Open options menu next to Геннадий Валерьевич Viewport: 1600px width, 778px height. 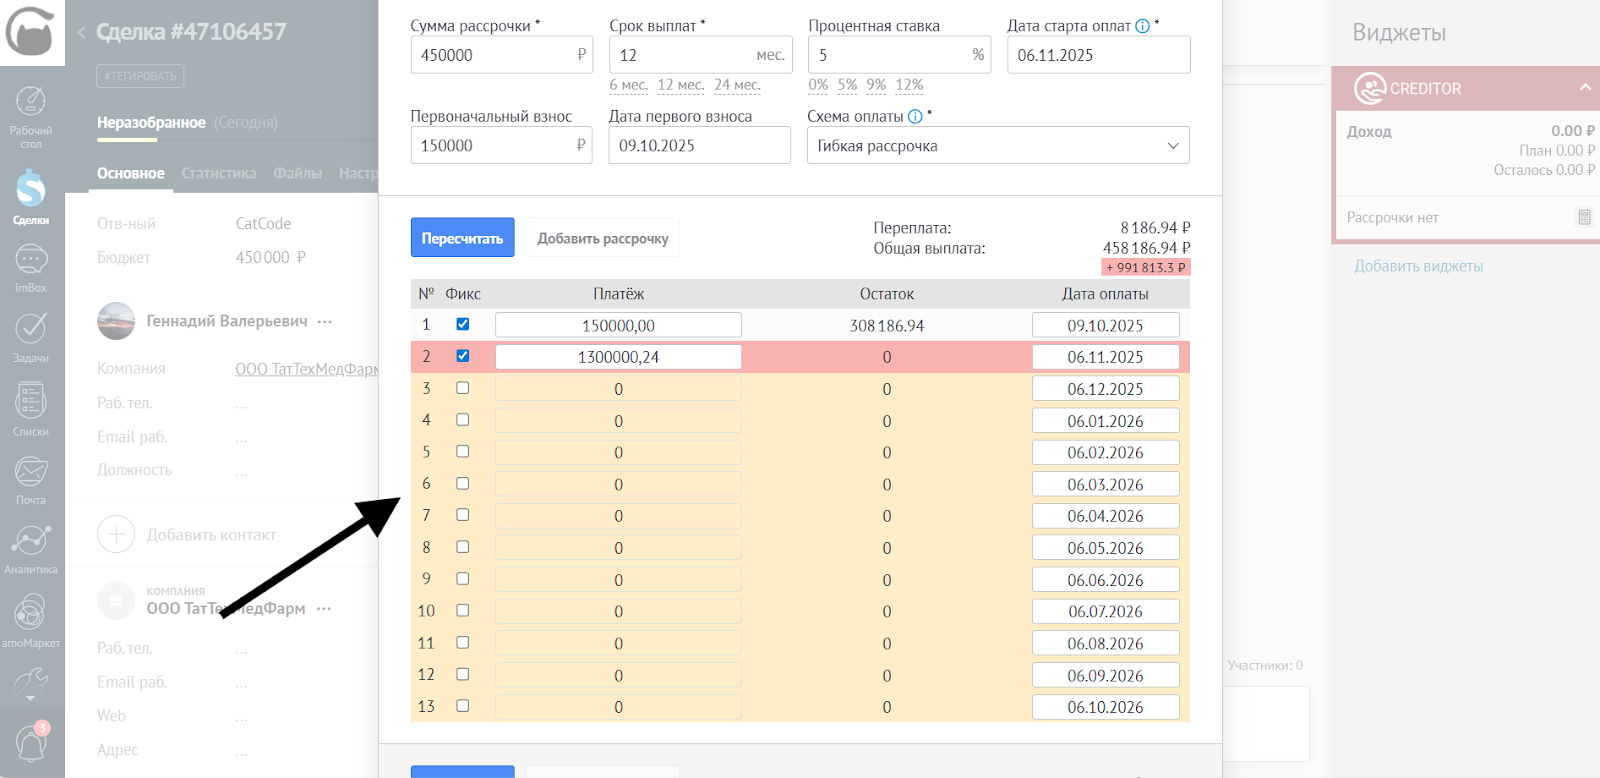point(324,322)
